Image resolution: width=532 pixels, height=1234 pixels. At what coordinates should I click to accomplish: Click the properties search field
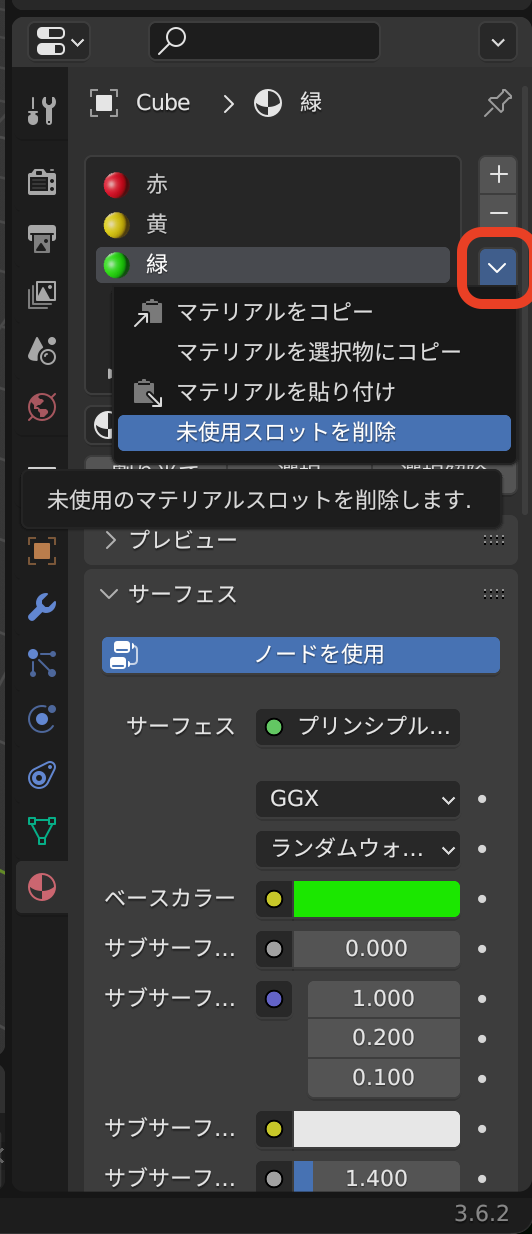pos(264,41)
